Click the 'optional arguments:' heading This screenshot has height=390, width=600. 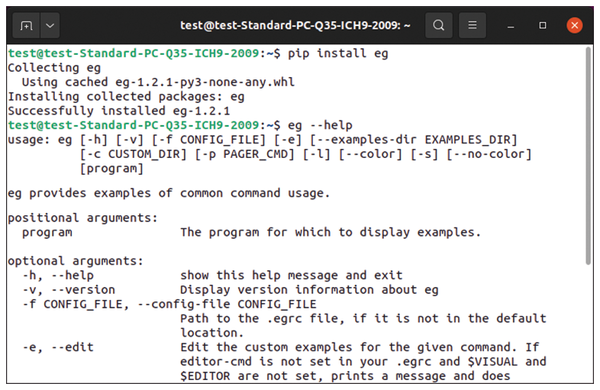[75, 261]
